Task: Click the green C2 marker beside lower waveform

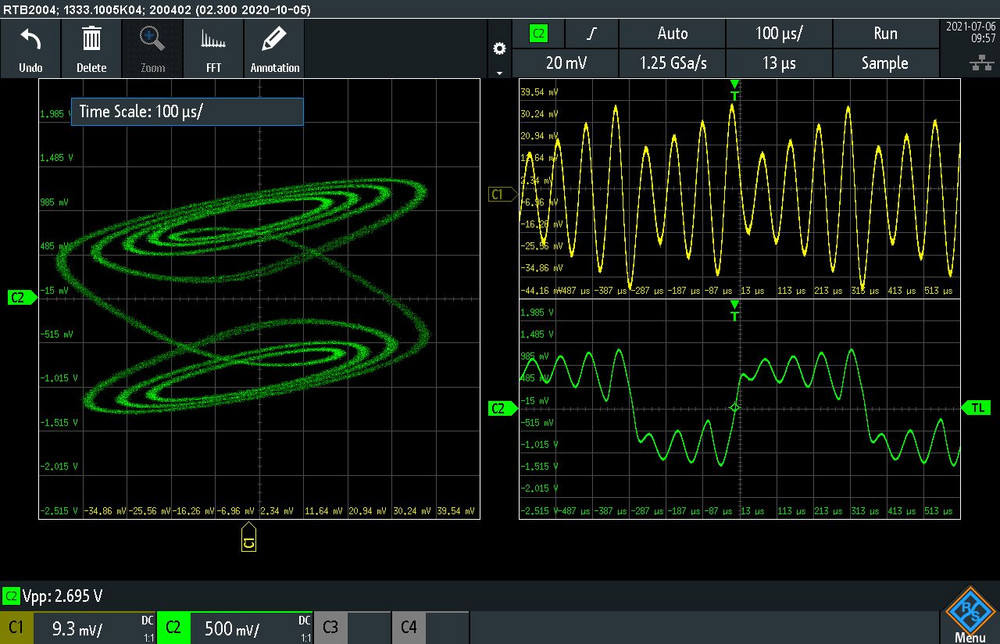Action: pos(502,408)
